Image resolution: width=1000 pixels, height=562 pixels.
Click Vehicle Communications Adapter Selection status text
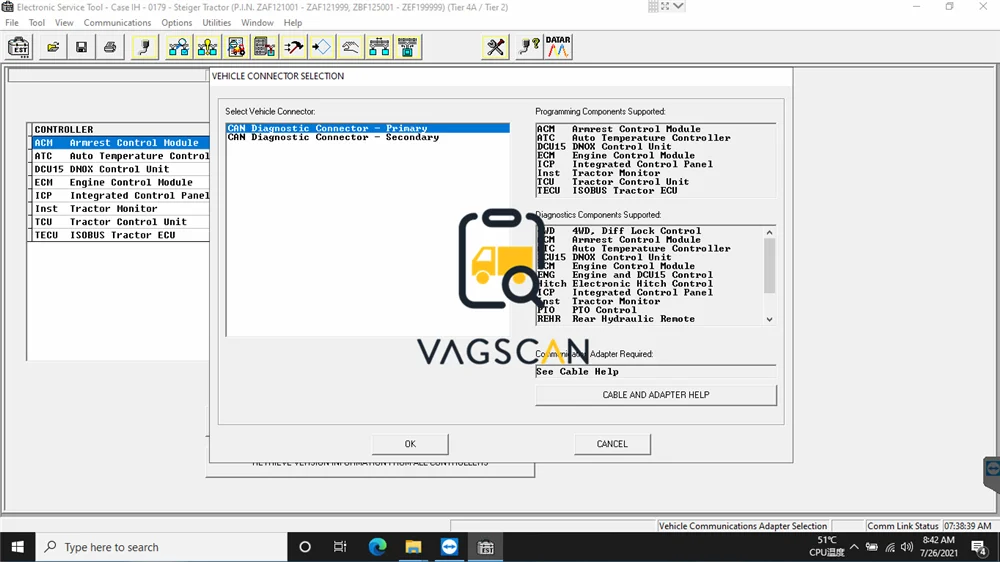pyautogui.click(x=742, y=526)
